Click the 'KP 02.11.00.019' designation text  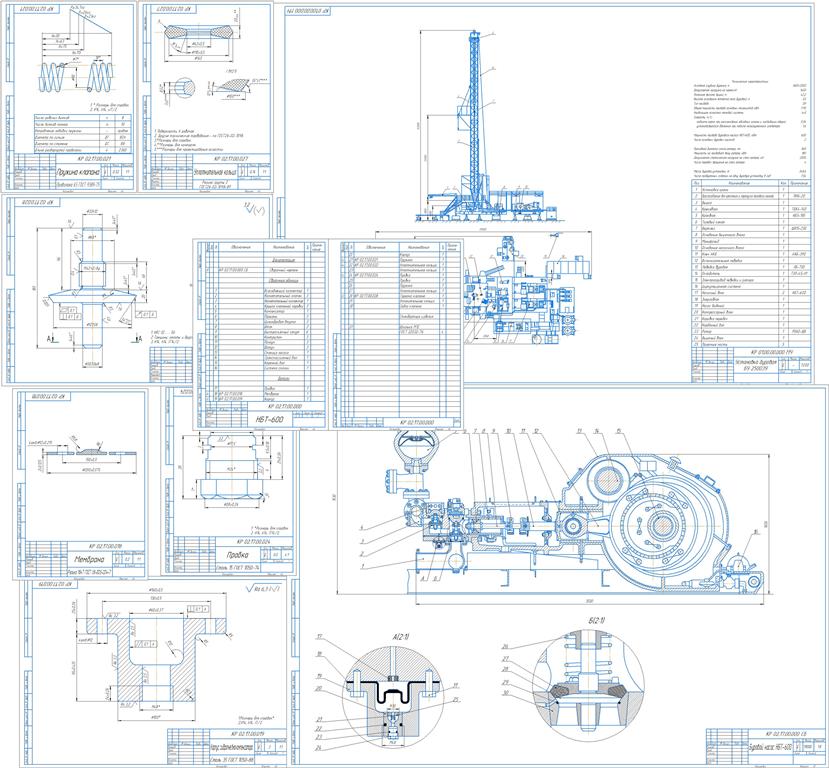248,734
